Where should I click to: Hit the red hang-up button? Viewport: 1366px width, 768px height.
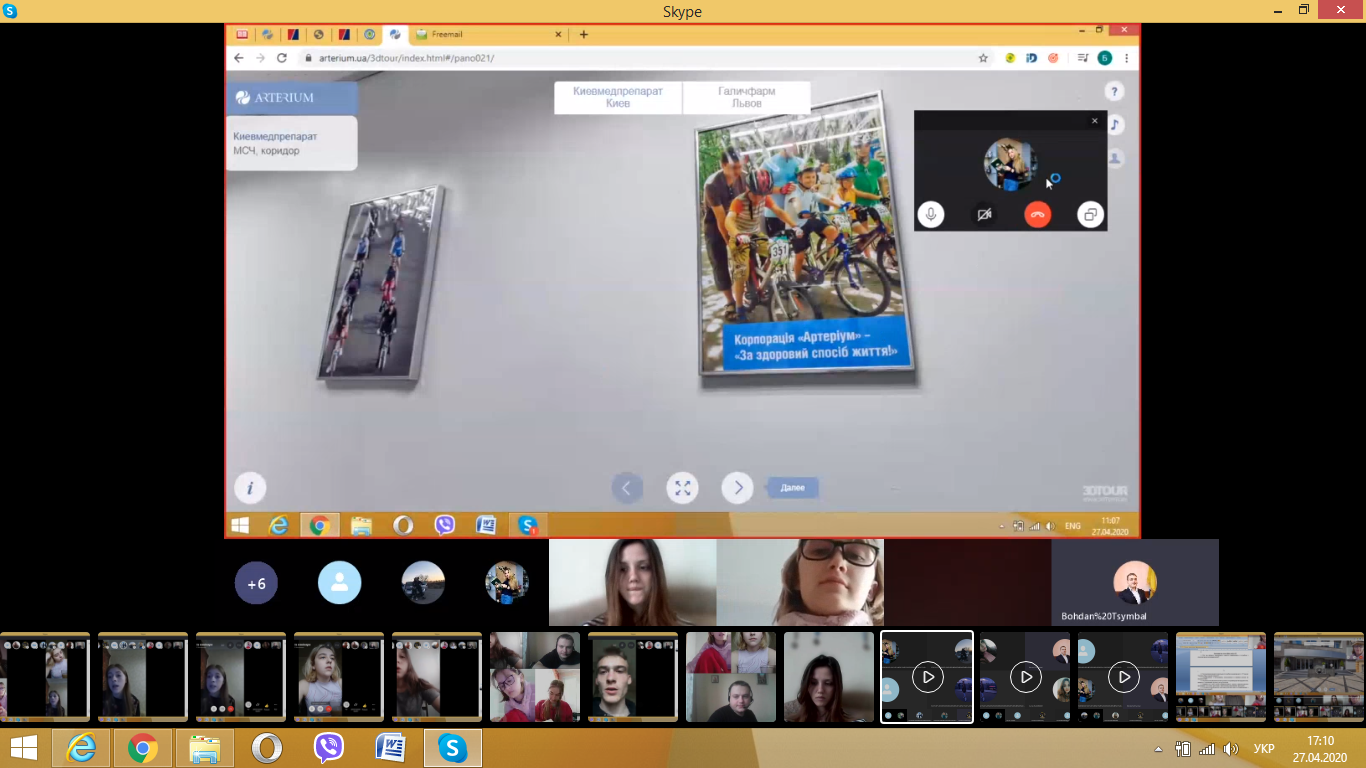(x=1038, y=214)
